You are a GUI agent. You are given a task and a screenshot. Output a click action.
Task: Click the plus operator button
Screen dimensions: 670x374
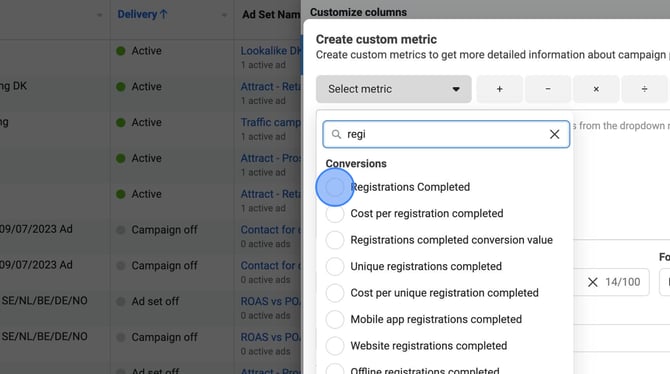point(499,89)
